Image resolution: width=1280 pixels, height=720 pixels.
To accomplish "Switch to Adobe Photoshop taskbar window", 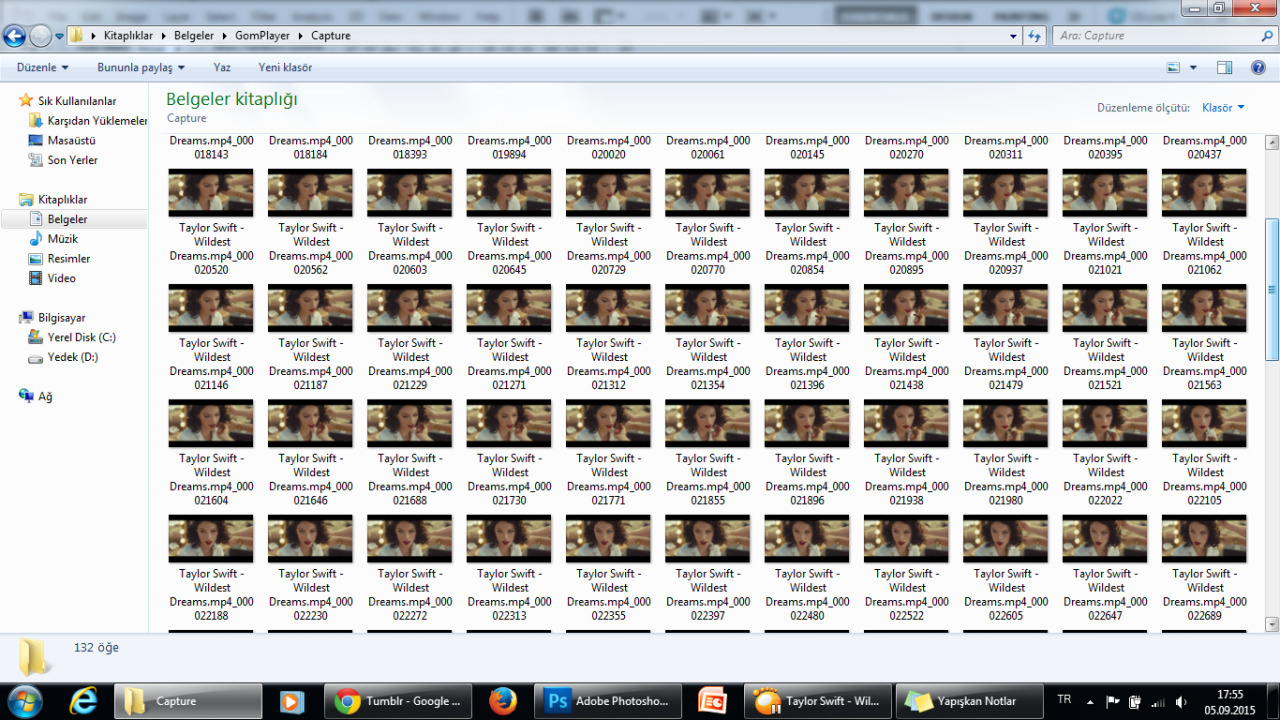I will coord(608,701).
